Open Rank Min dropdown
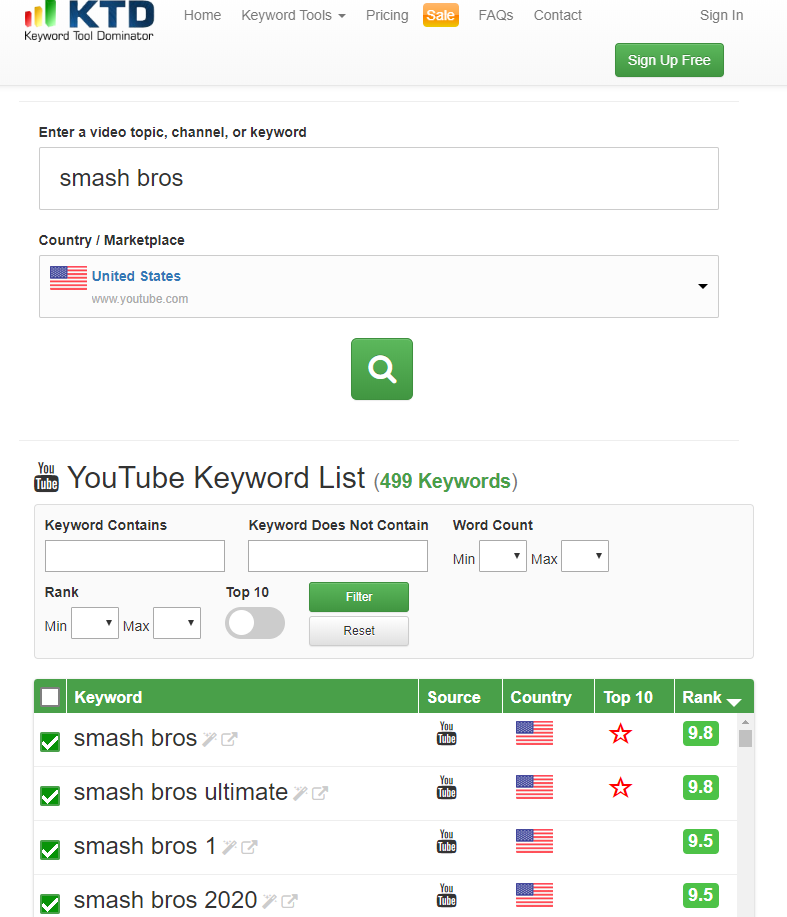Screen dimensions: 787x917 95,623
